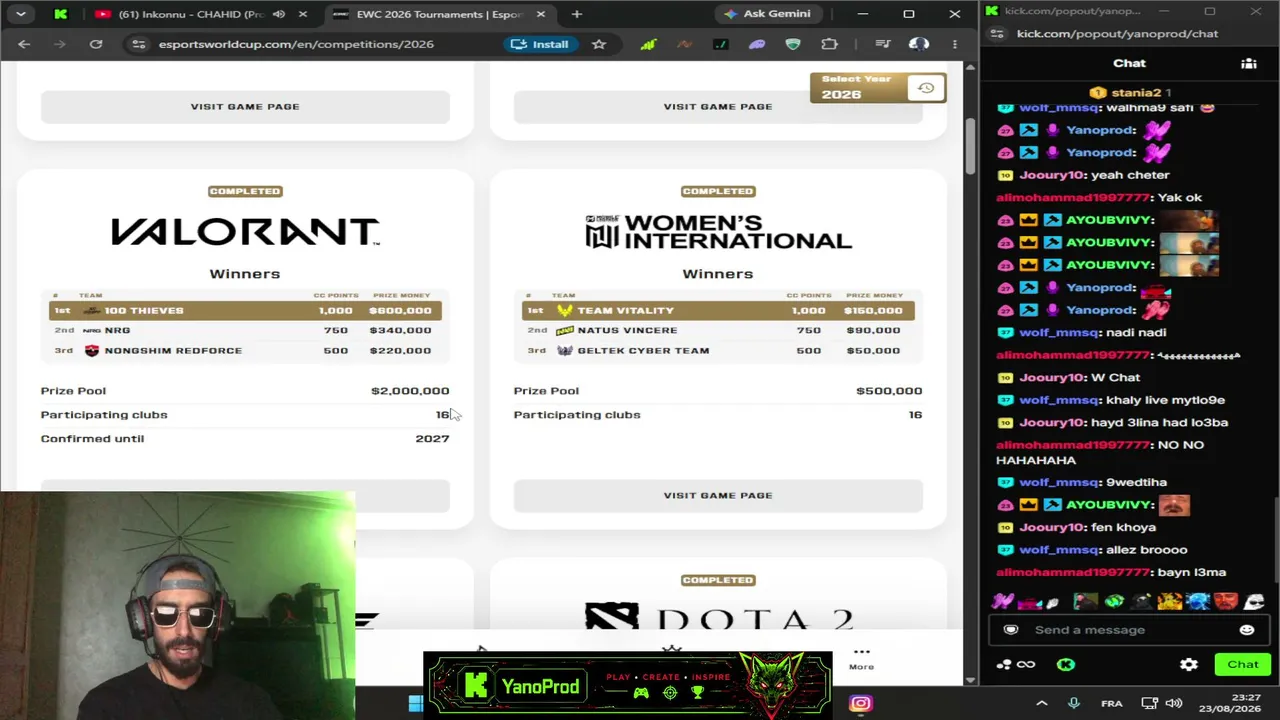Select the 100 Thieves winner row
The width and height of the screenshot is (1280, 720).
[x=245, y=310]
